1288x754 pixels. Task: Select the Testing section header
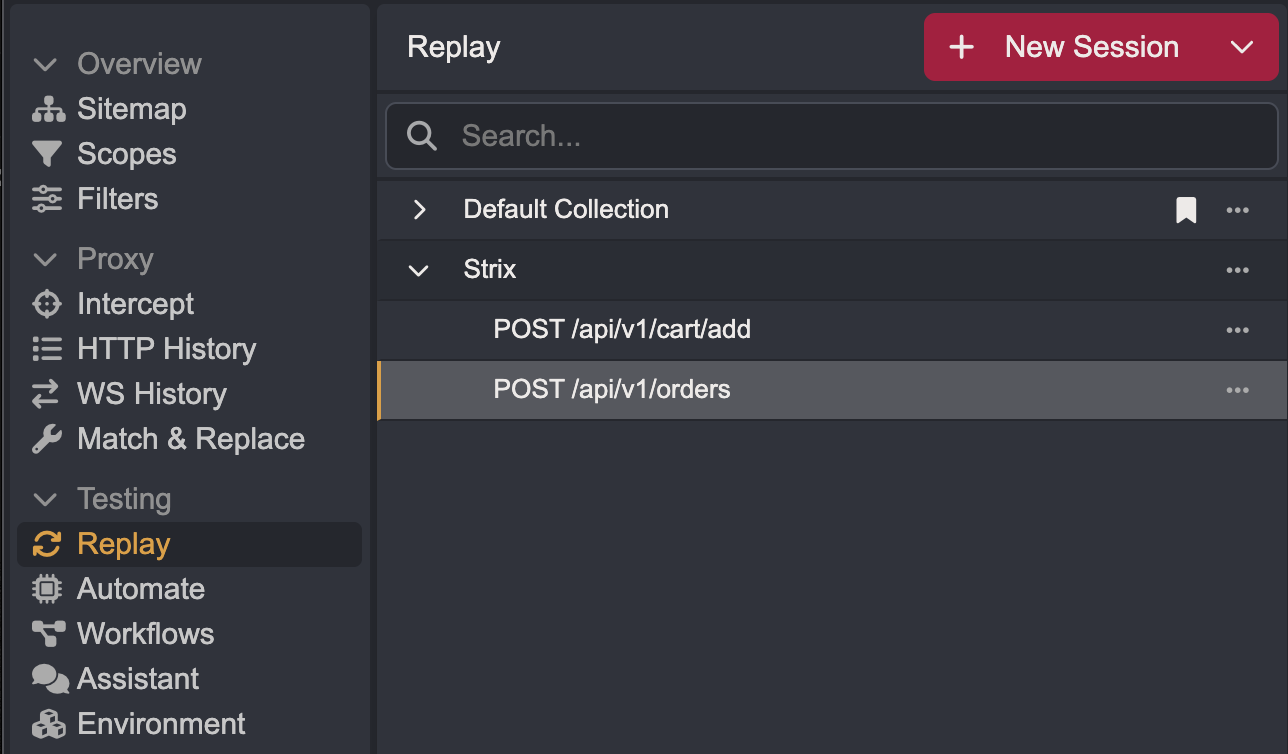124,499
